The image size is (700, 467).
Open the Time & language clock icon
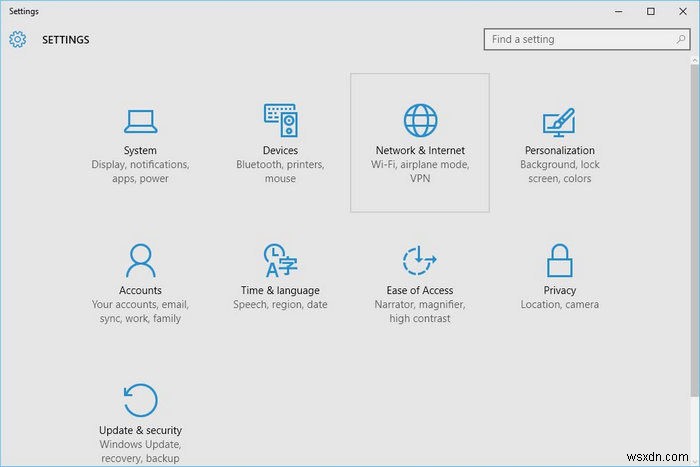[280, 260]
